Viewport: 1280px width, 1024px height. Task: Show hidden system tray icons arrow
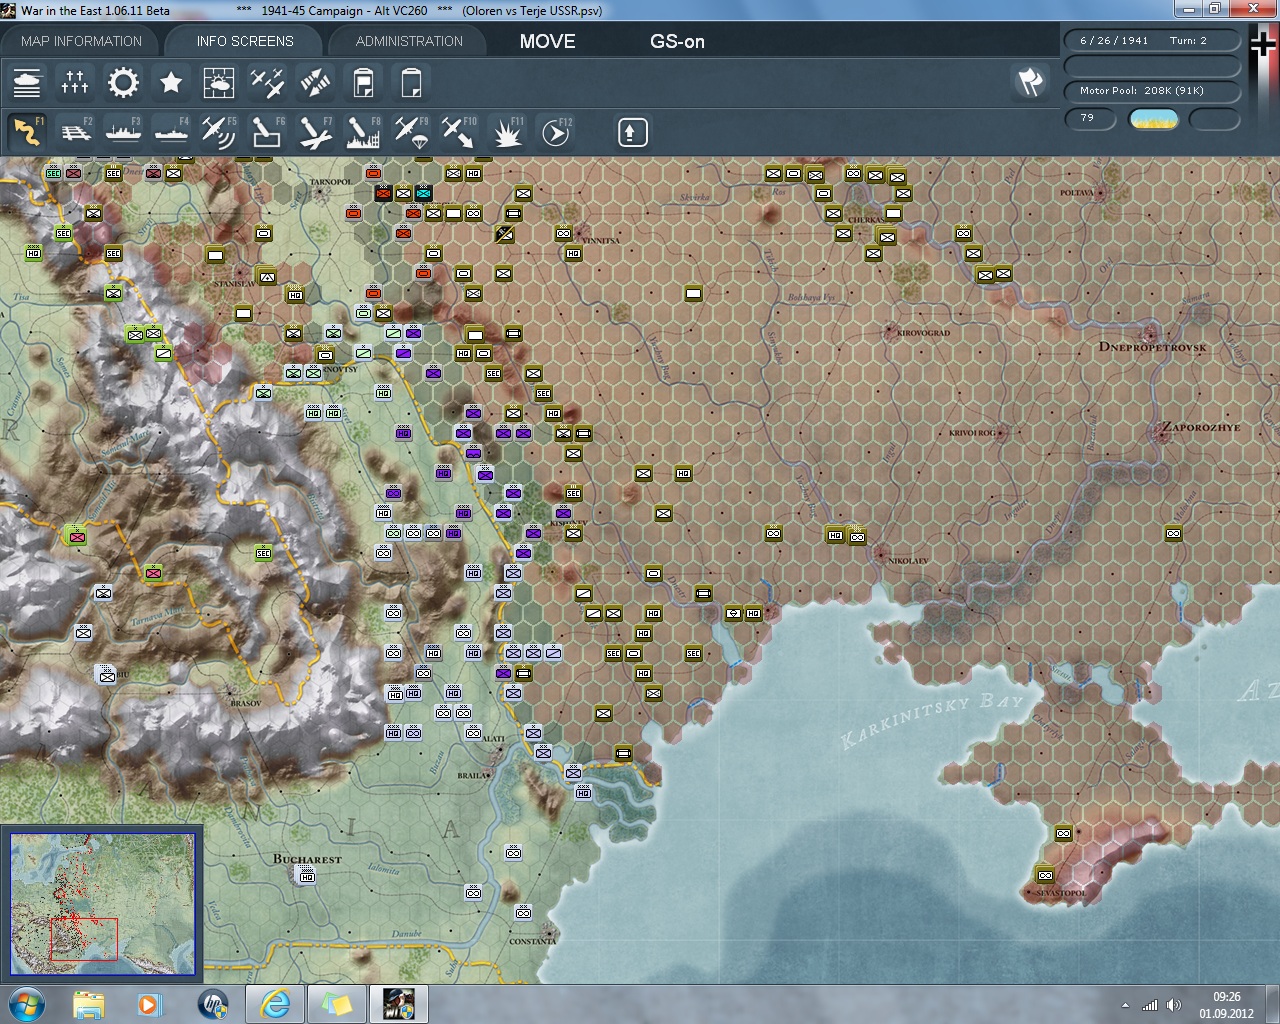pos(1125,1005)
